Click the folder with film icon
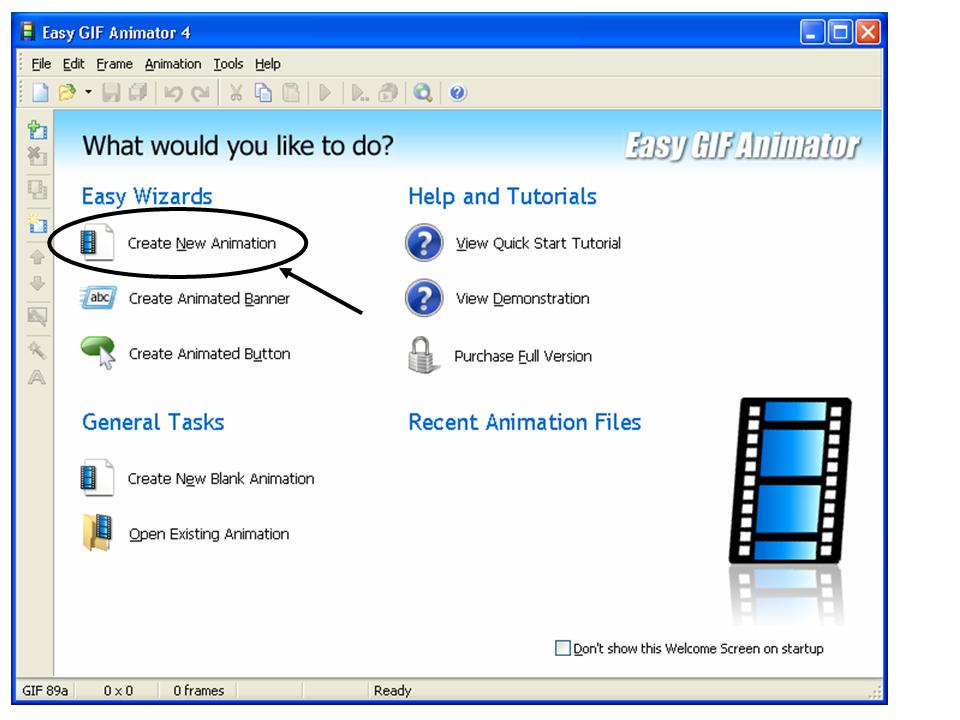960x720 pixels. click(97, 533)
